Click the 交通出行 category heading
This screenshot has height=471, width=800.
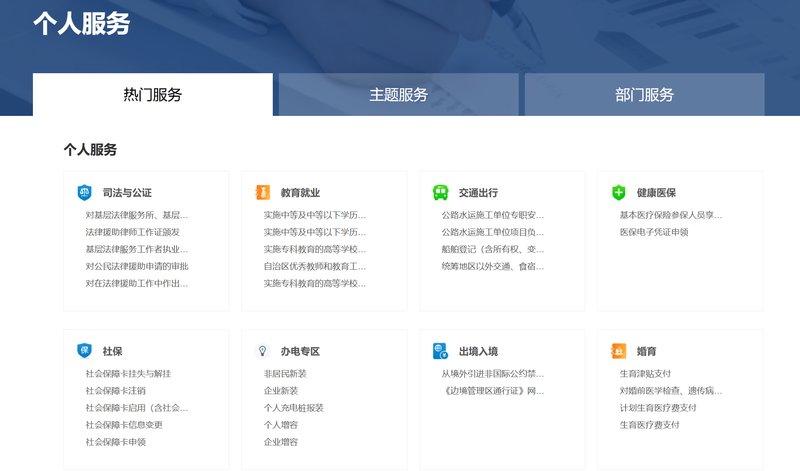478,192
